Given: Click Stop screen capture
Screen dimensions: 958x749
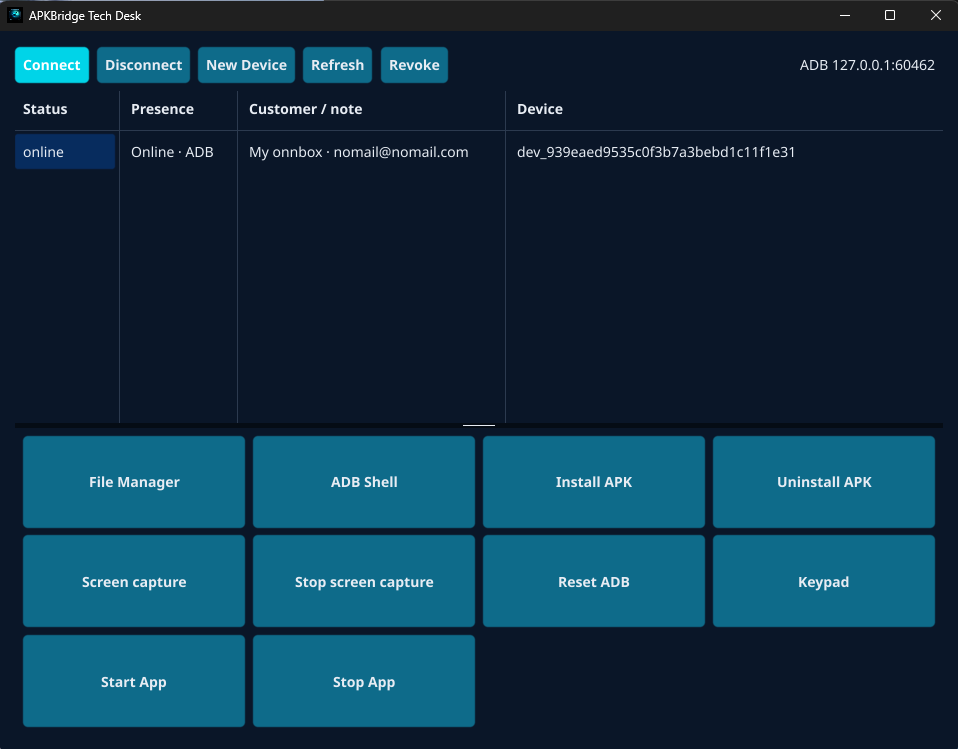Looking at the screenshot, I should pyautogui.click(x=364, y=582).
